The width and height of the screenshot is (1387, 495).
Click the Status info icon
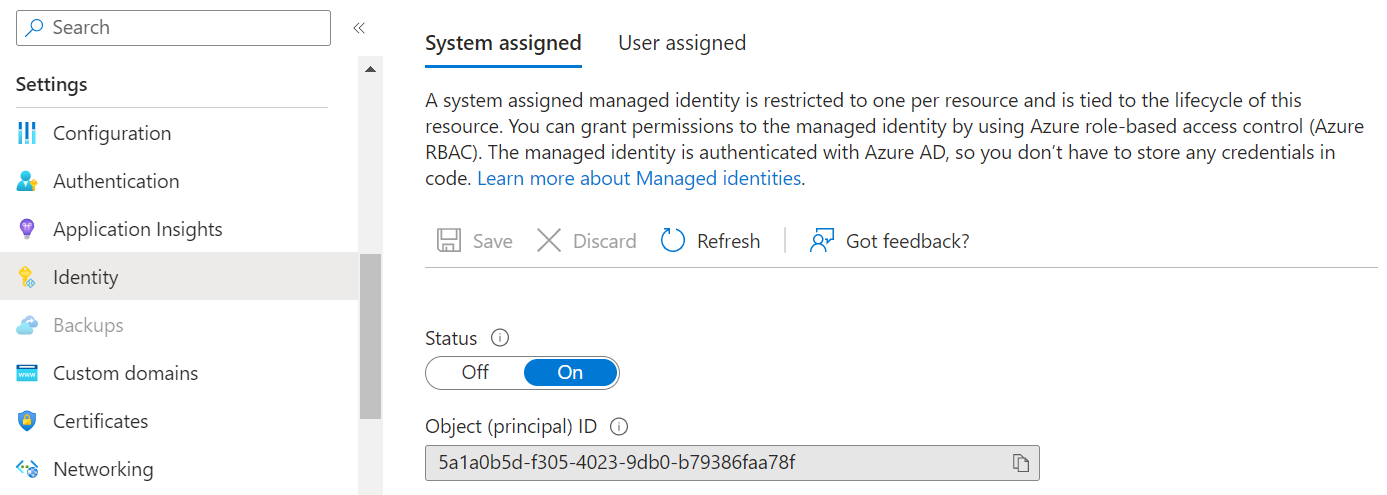pos(500,338)
